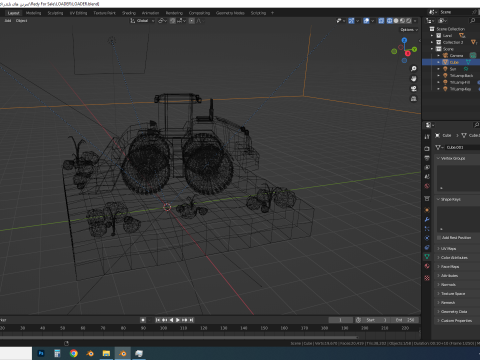Open the viewport shading options dropdown arrow

click(415, 21)
